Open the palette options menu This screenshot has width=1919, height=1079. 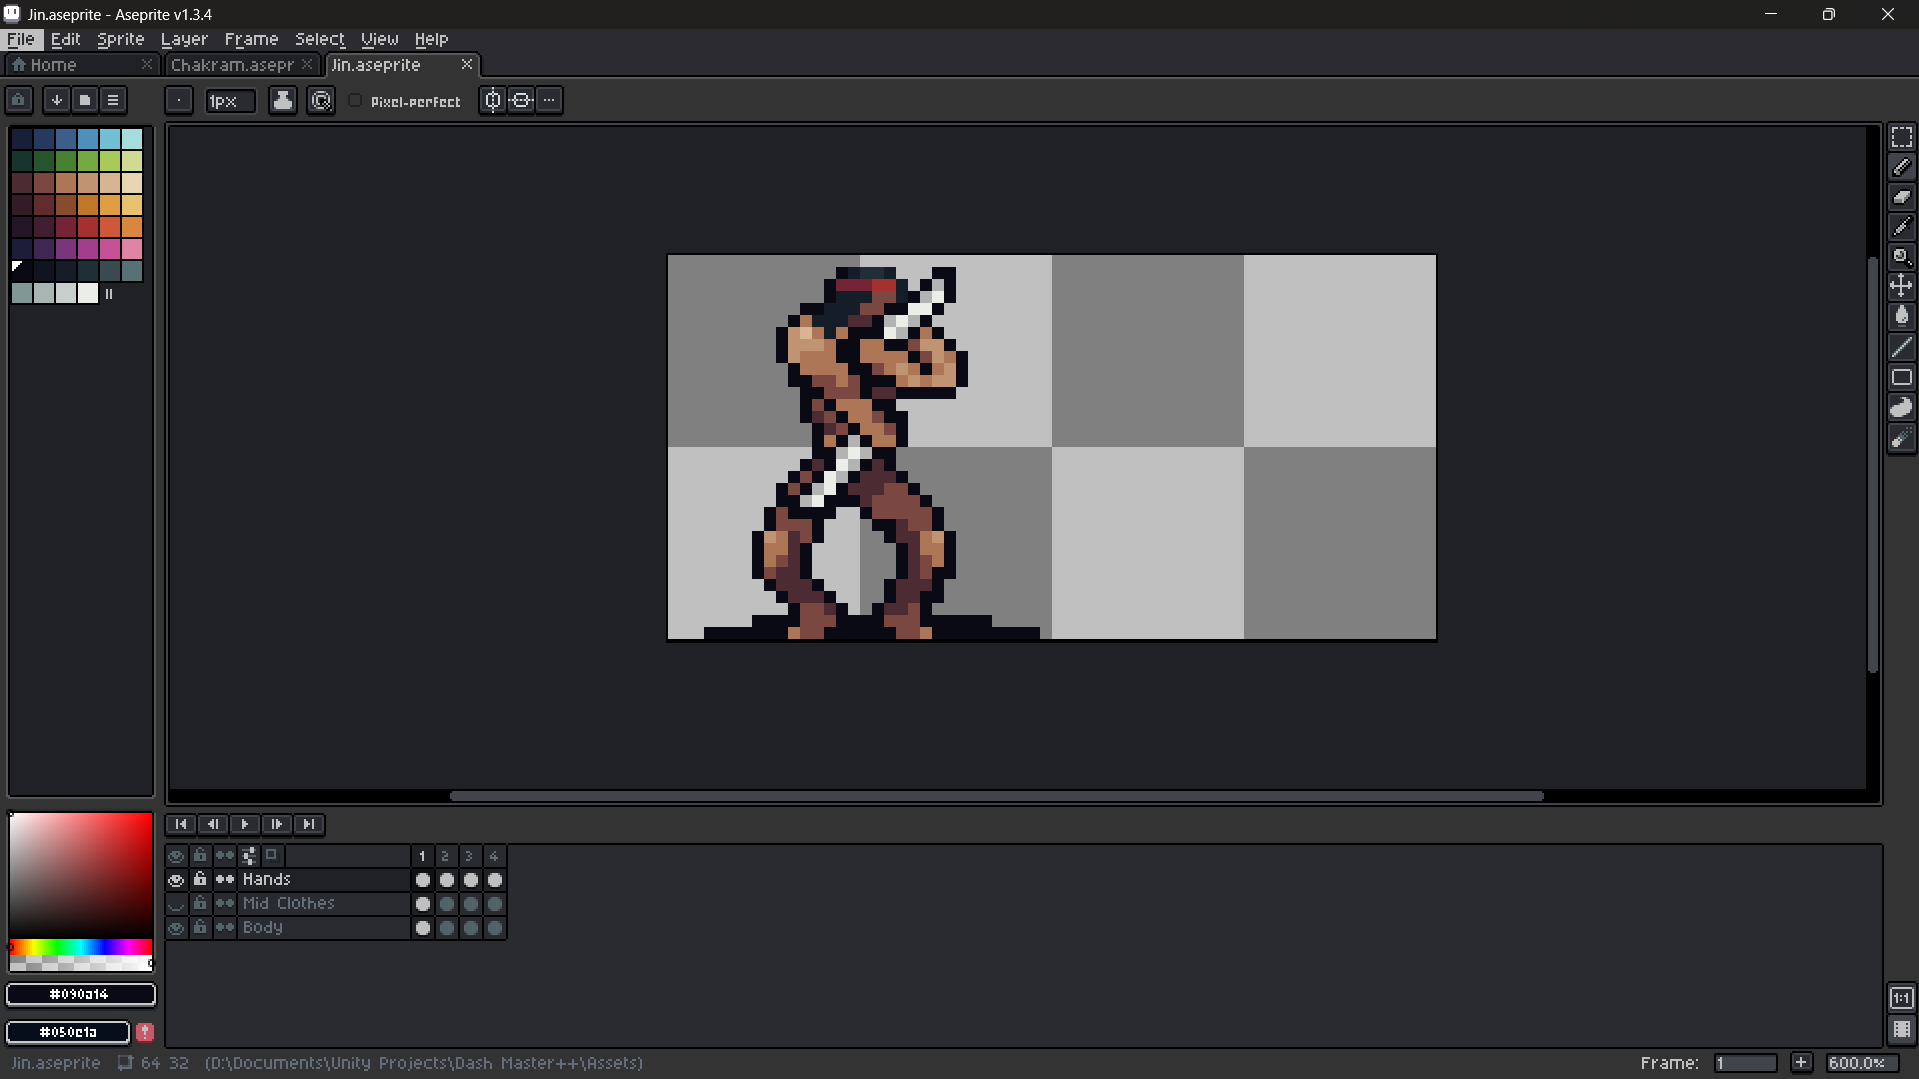(x=113, y=100)
